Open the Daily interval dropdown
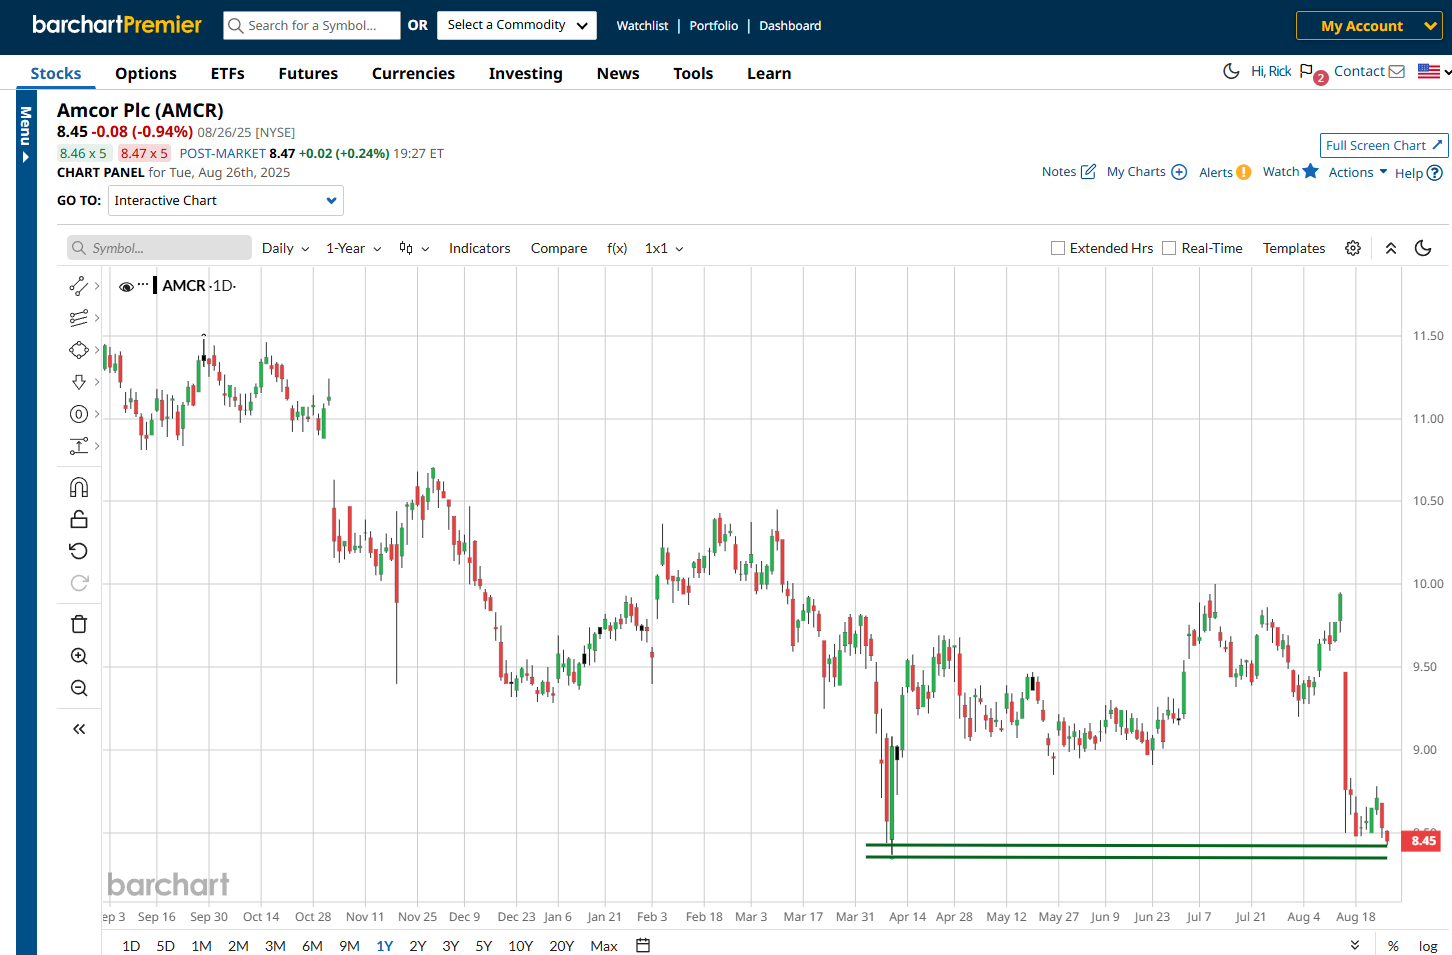The width and height of the screenshot is (1452, 955). point(285,248)
